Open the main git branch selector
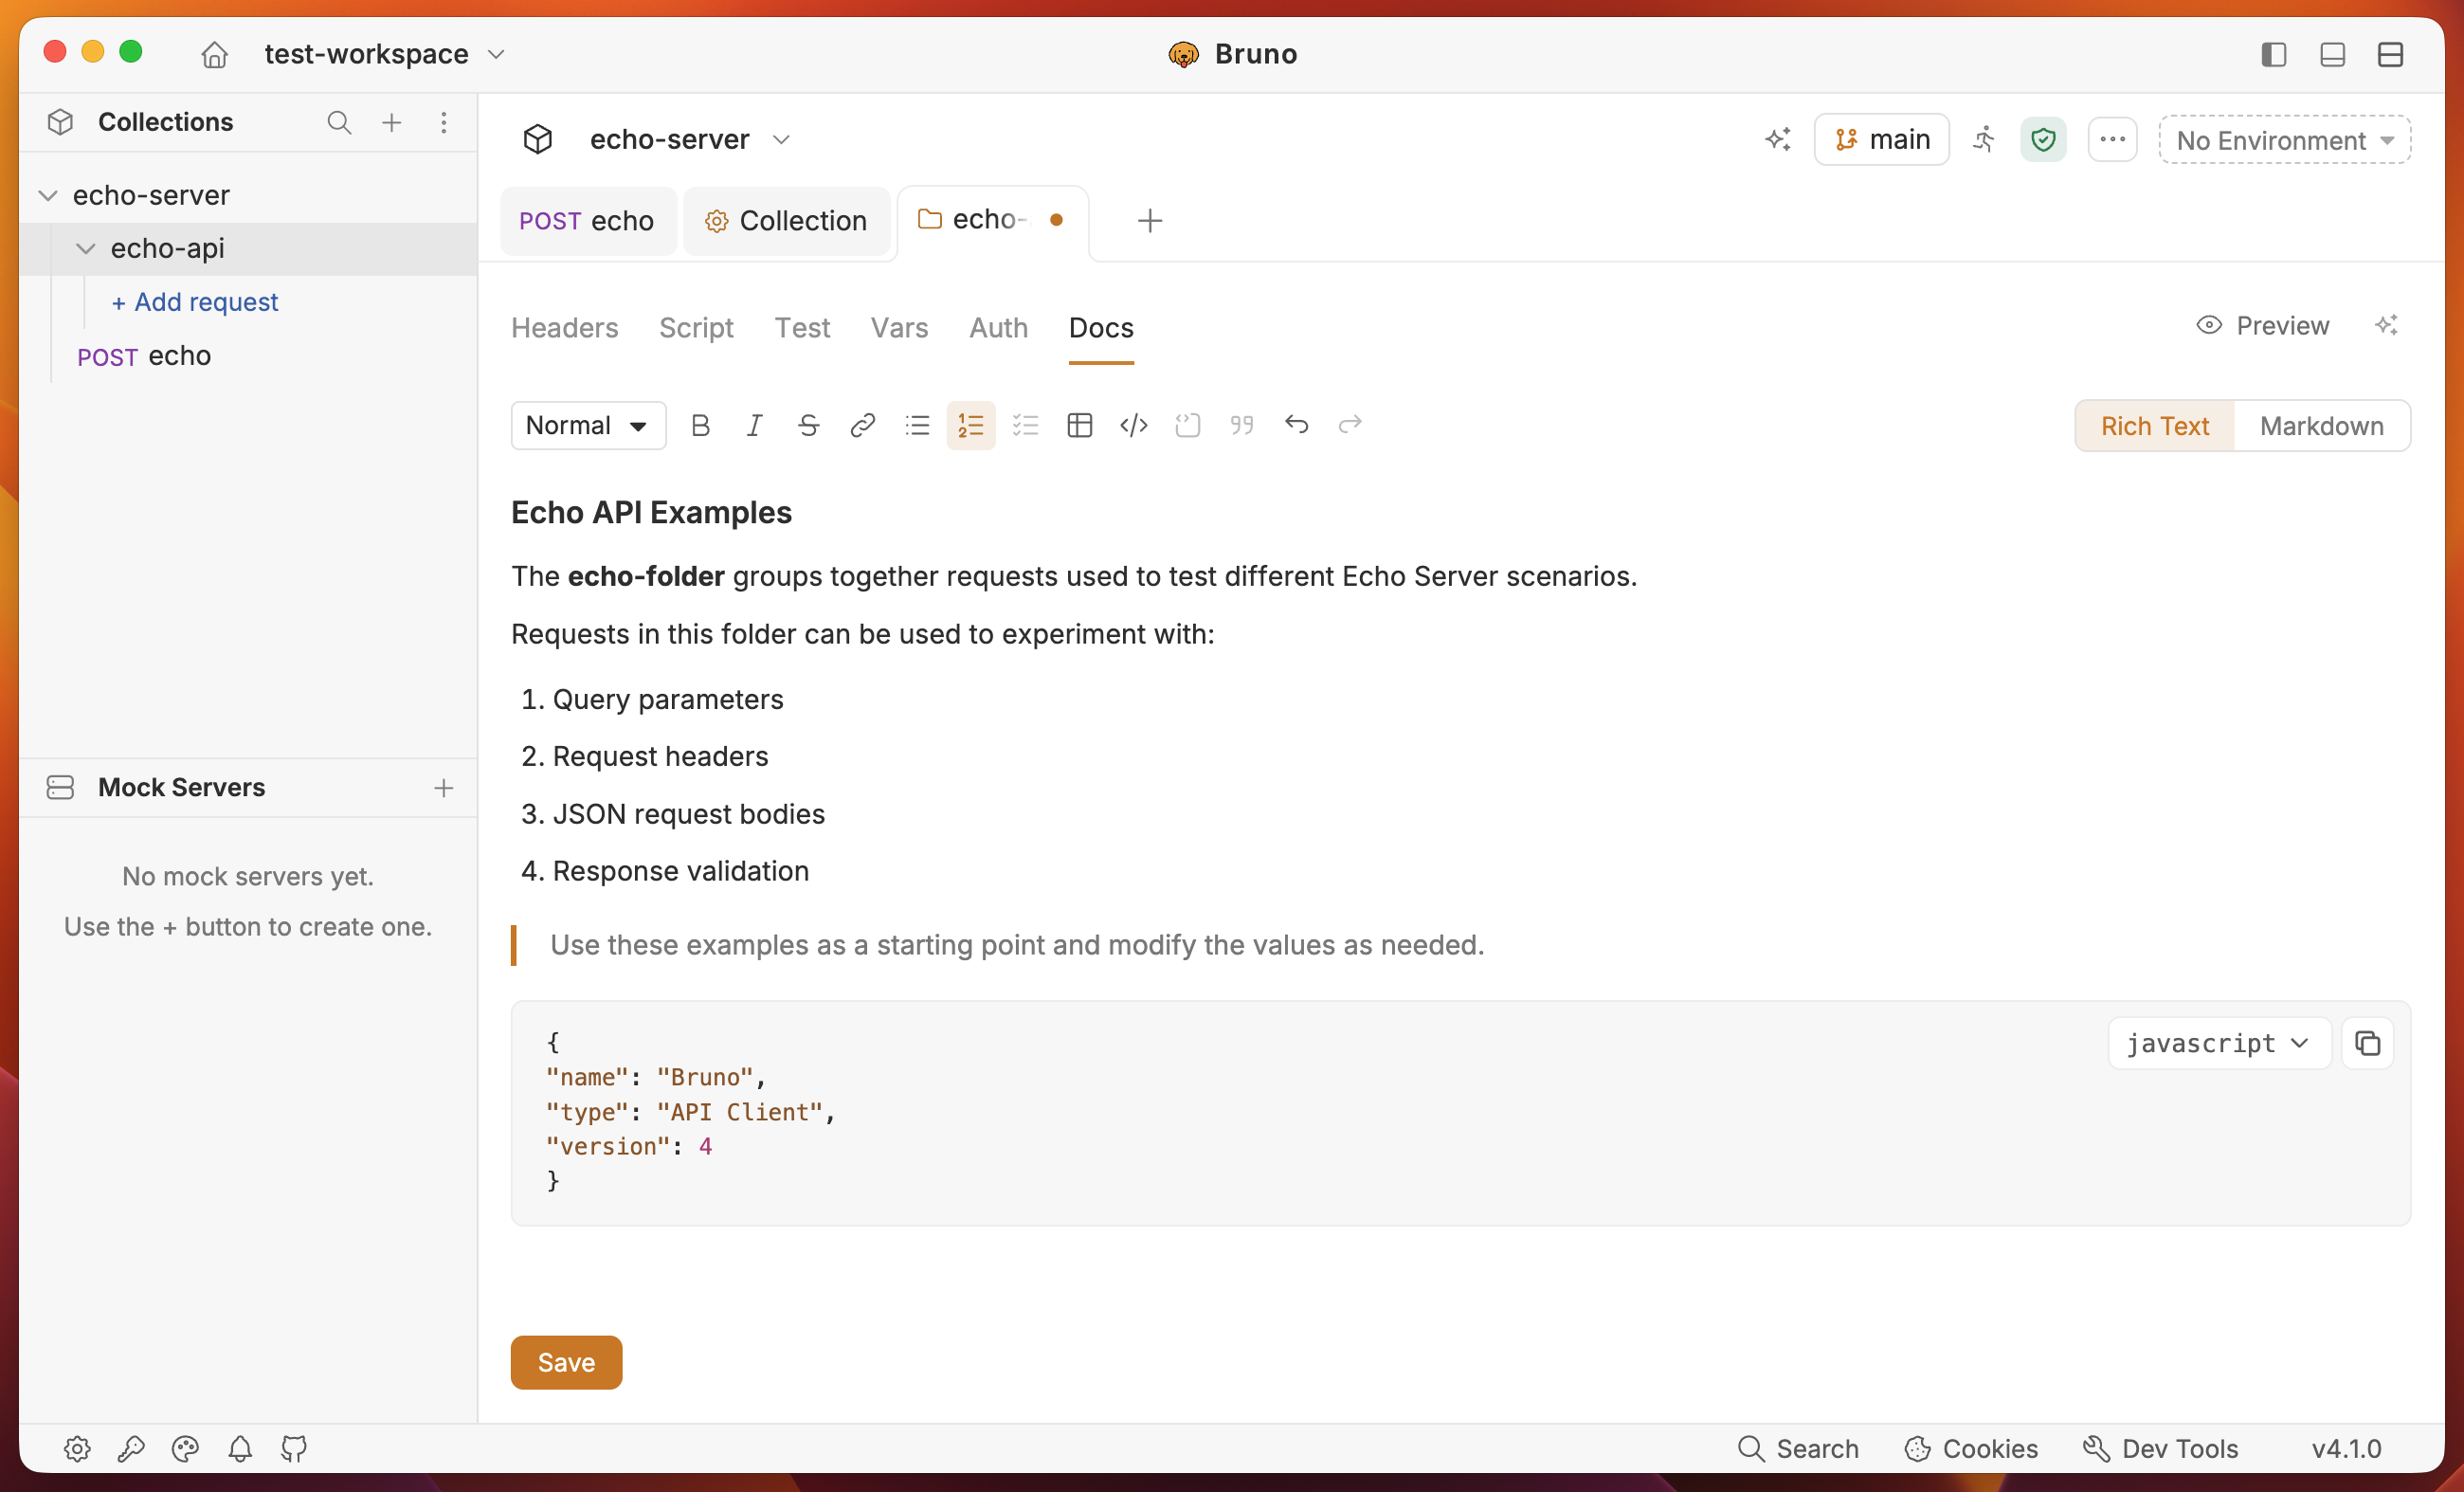 pos(1882,139)
